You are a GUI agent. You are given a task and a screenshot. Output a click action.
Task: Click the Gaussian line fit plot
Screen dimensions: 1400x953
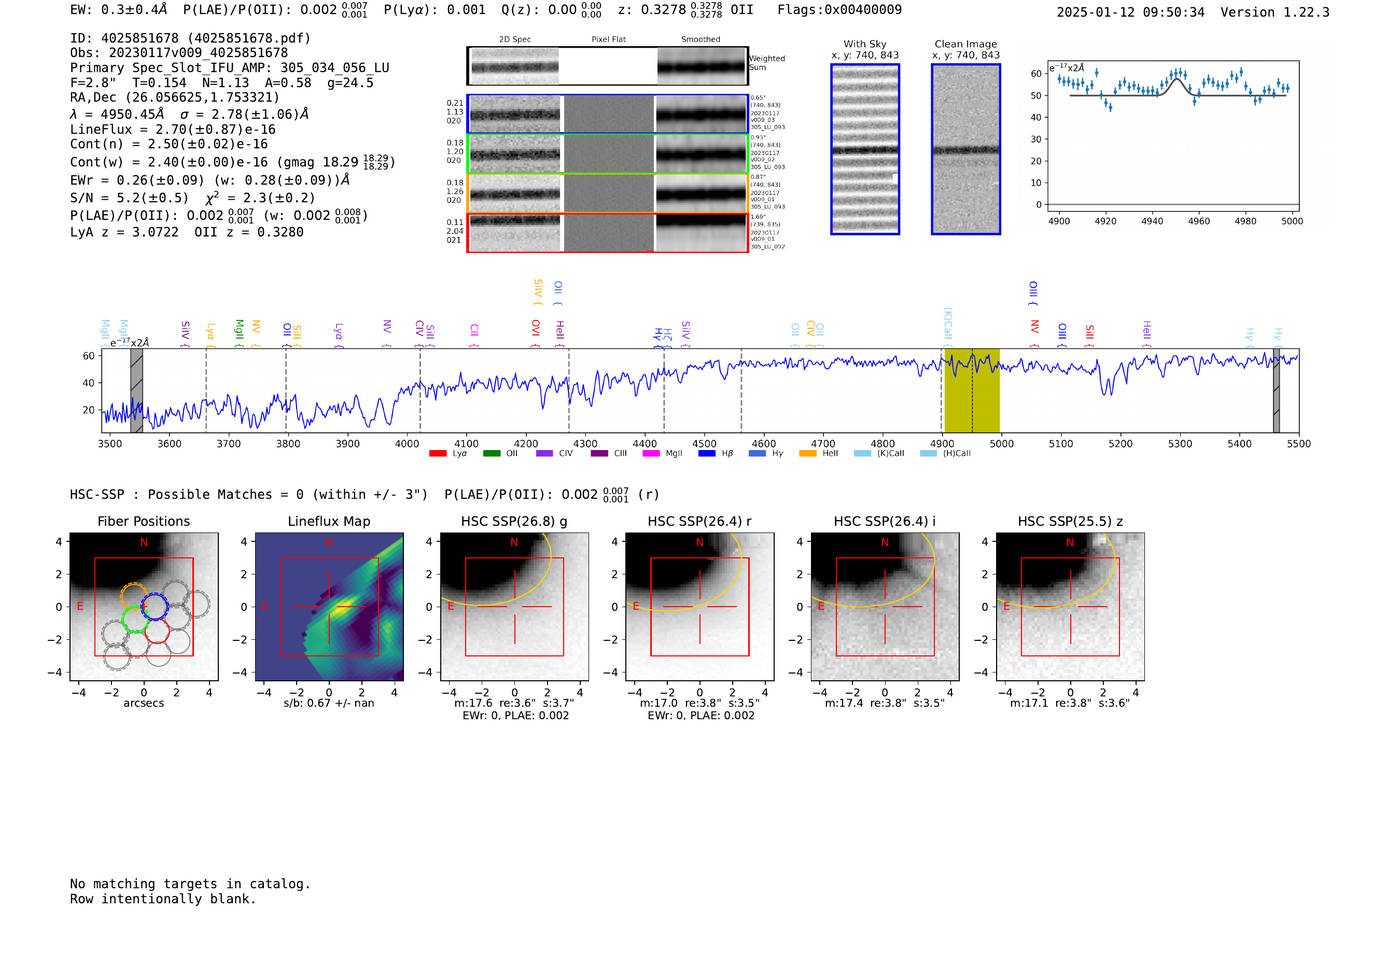coord(1172,135)
